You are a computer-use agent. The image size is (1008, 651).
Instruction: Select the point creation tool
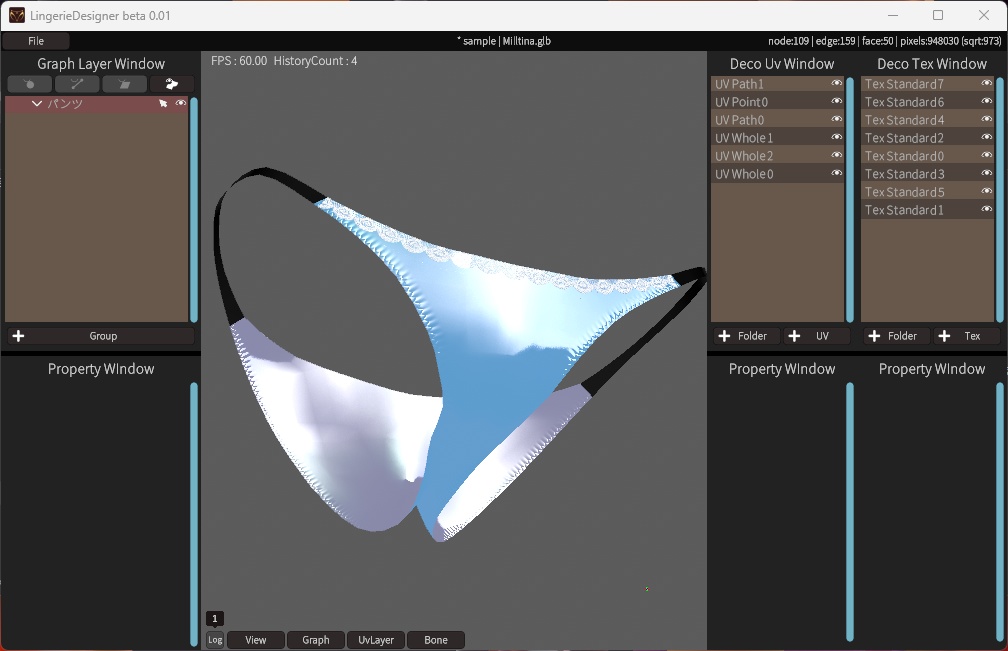pos(29,84)
